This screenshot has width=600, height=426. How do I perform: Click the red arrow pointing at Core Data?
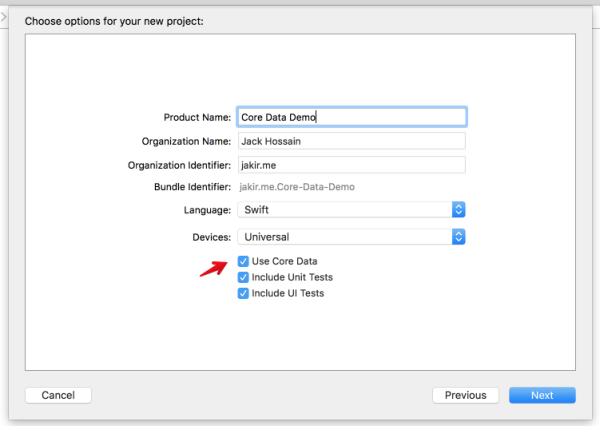point(213,267)
